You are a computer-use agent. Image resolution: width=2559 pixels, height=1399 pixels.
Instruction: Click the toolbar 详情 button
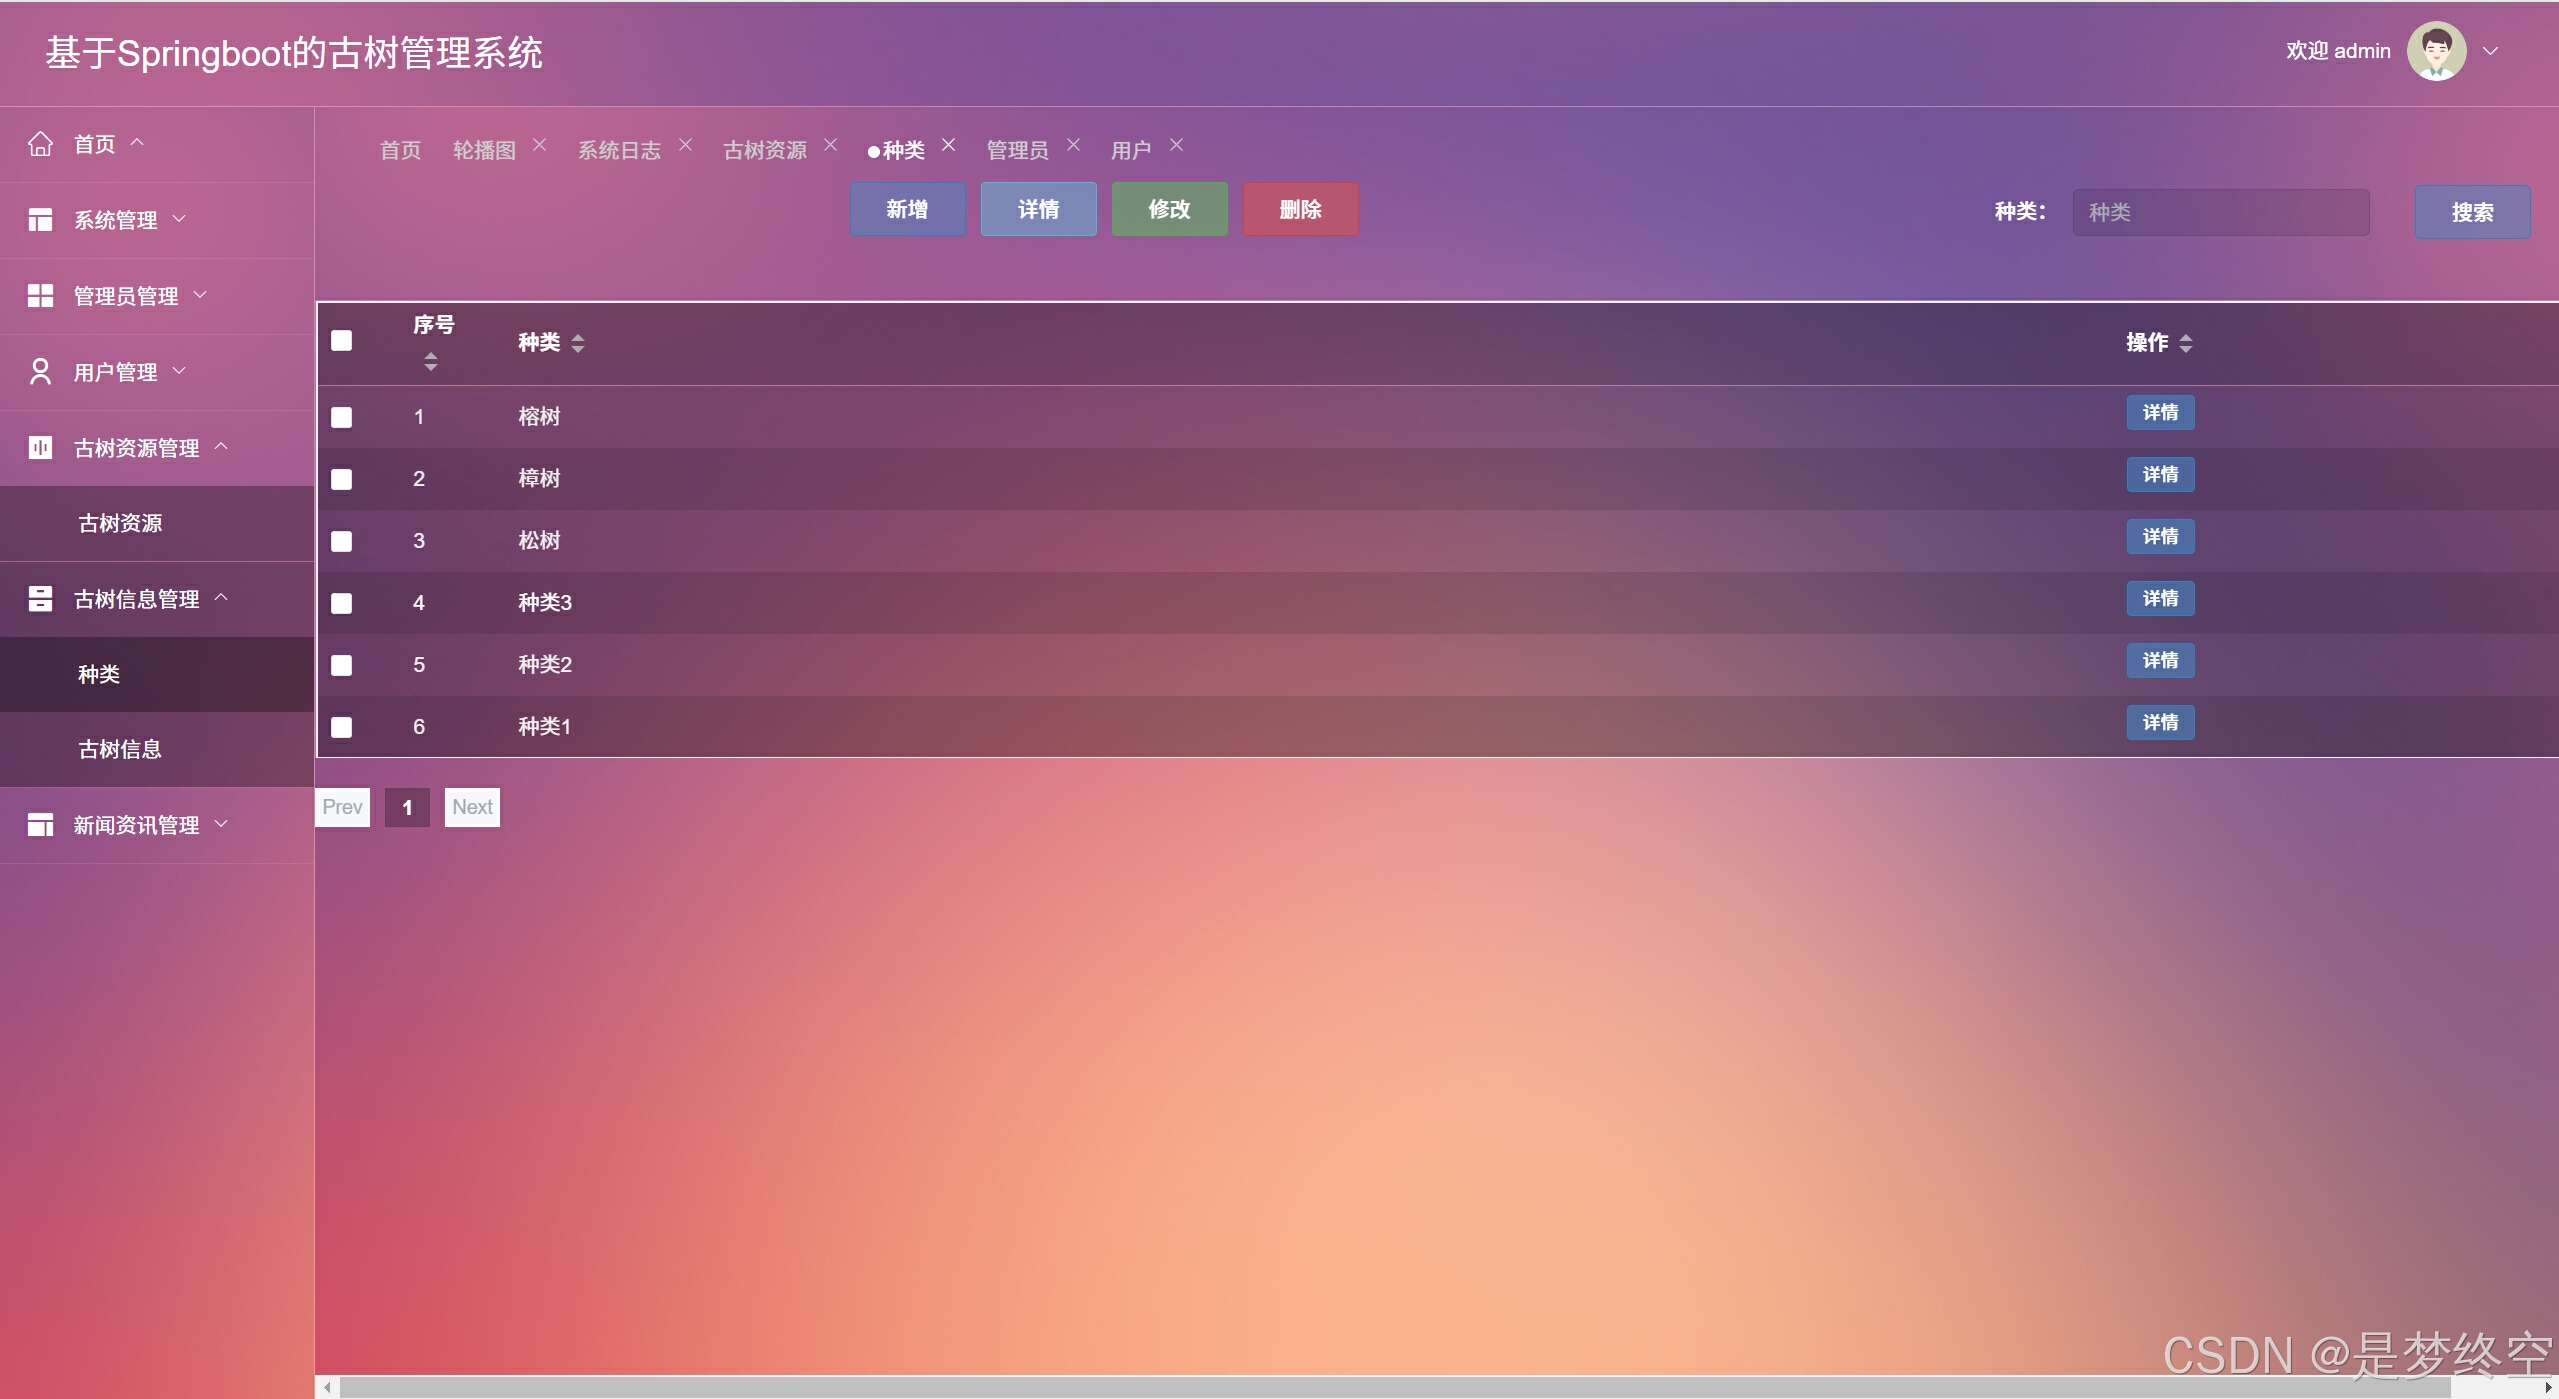[x=1039, y=209]
